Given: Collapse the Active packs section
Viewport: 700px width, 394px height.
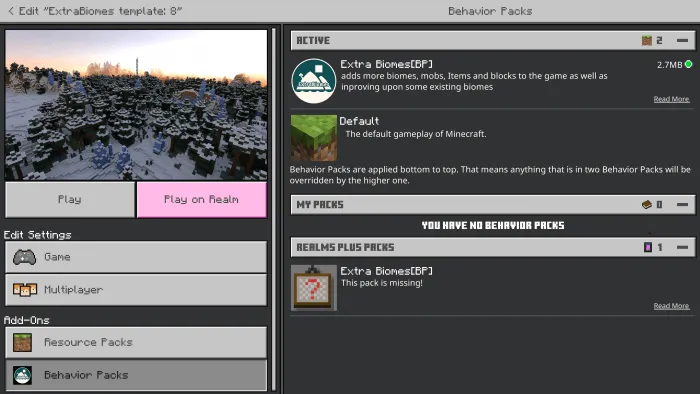Looking at the screenshot, I should (x=682, y=41).
